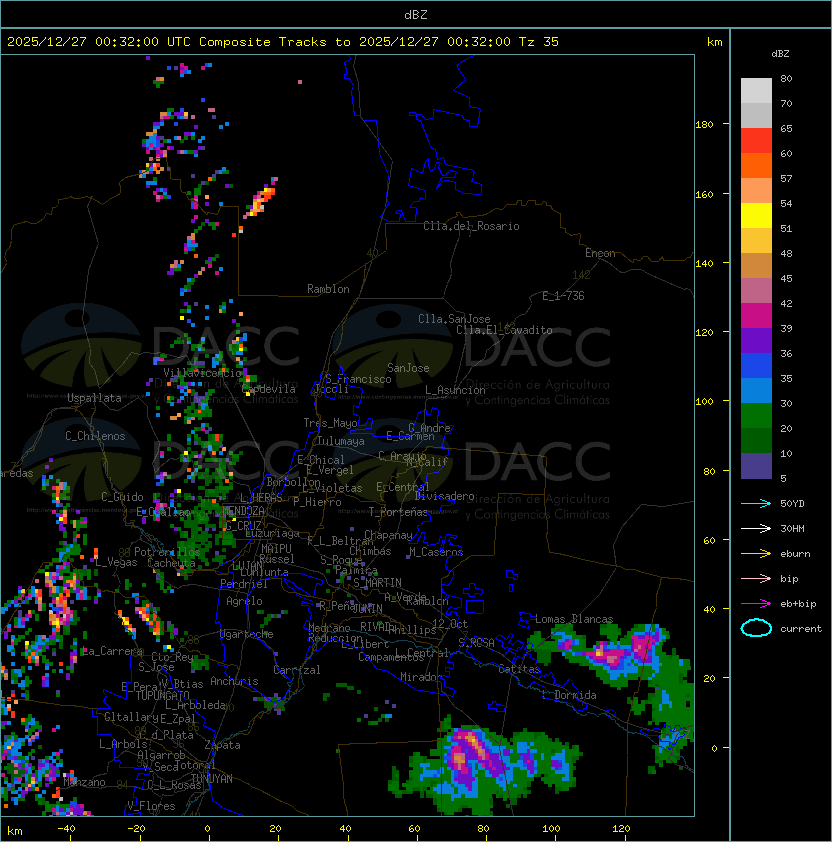Click the L_Asuncion place label

point(455,390)
